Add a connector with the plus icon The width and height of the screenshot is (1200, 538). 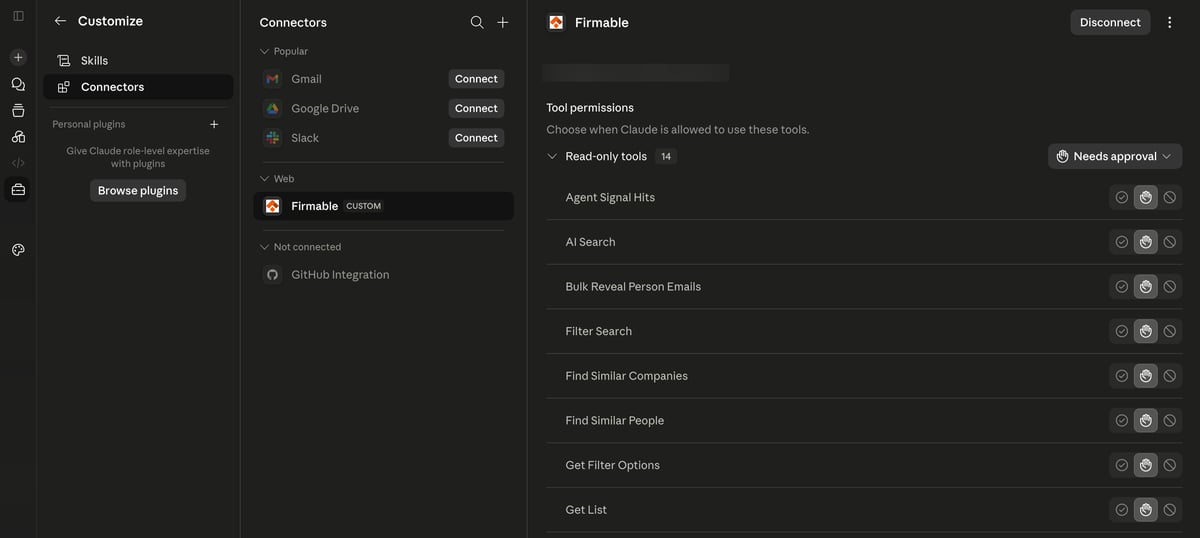tap(503, 22)
